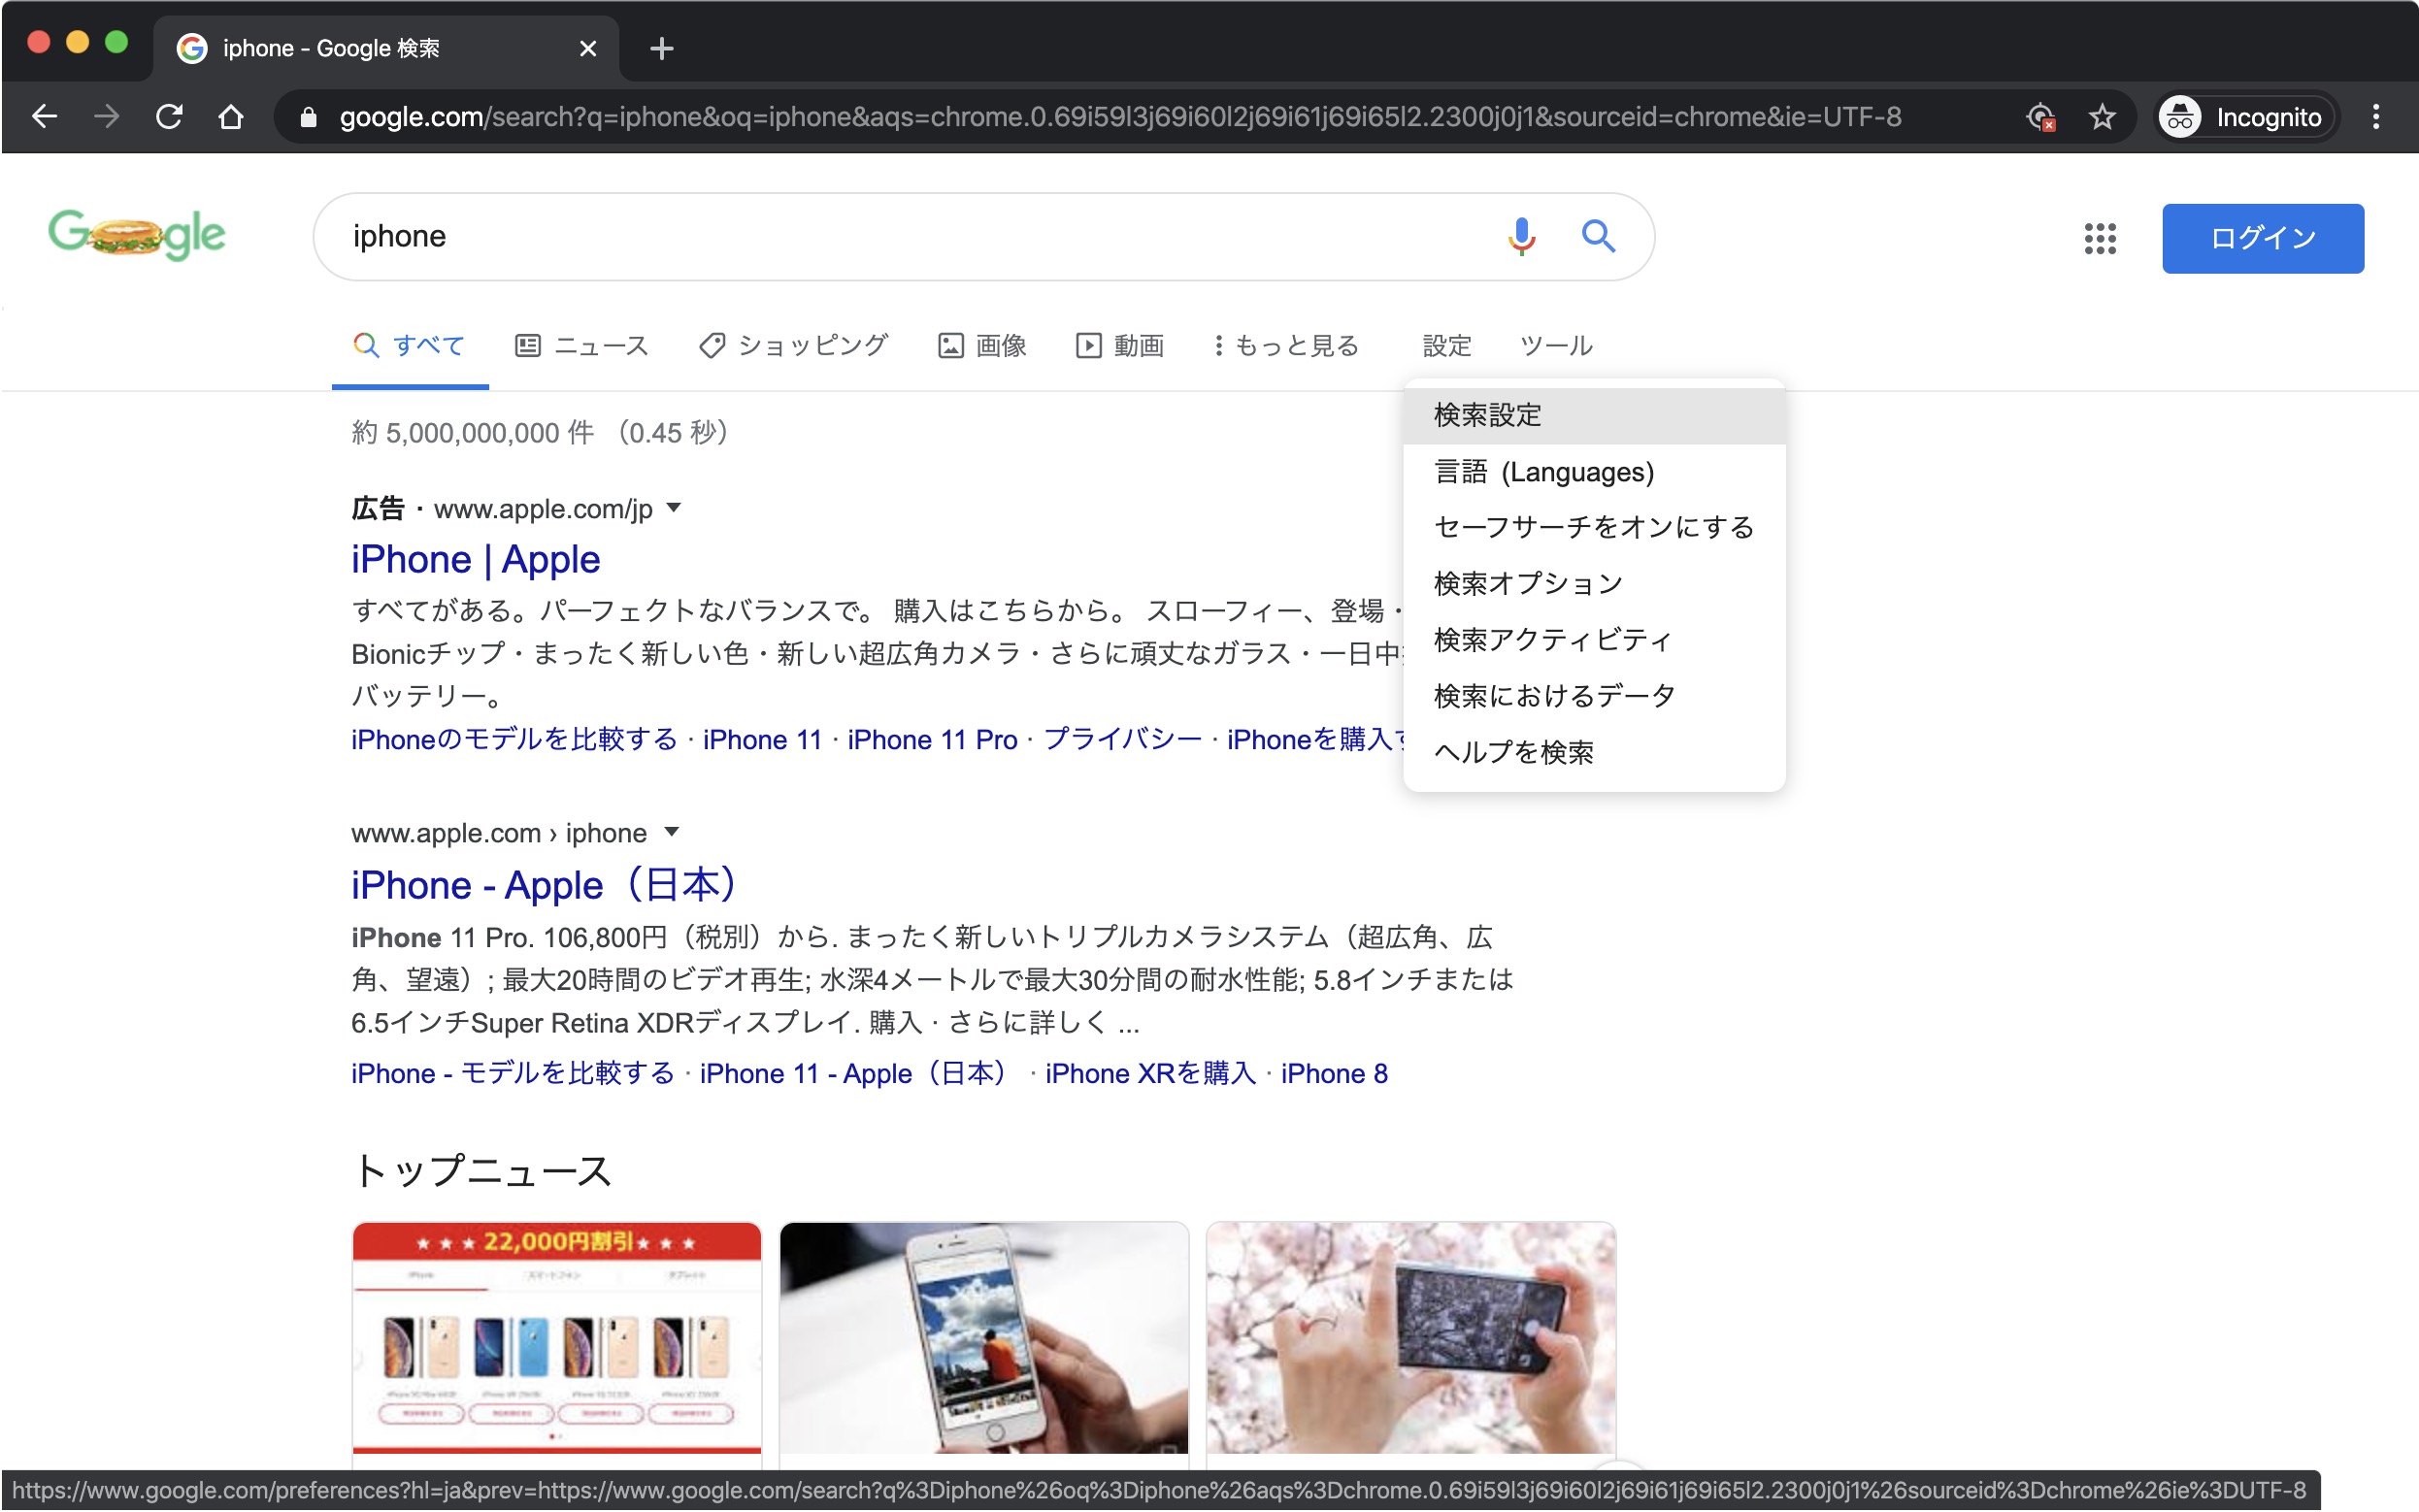Click the Google Search microphone icon
Screen dimensions: 2419x1512
point(1520,237)
